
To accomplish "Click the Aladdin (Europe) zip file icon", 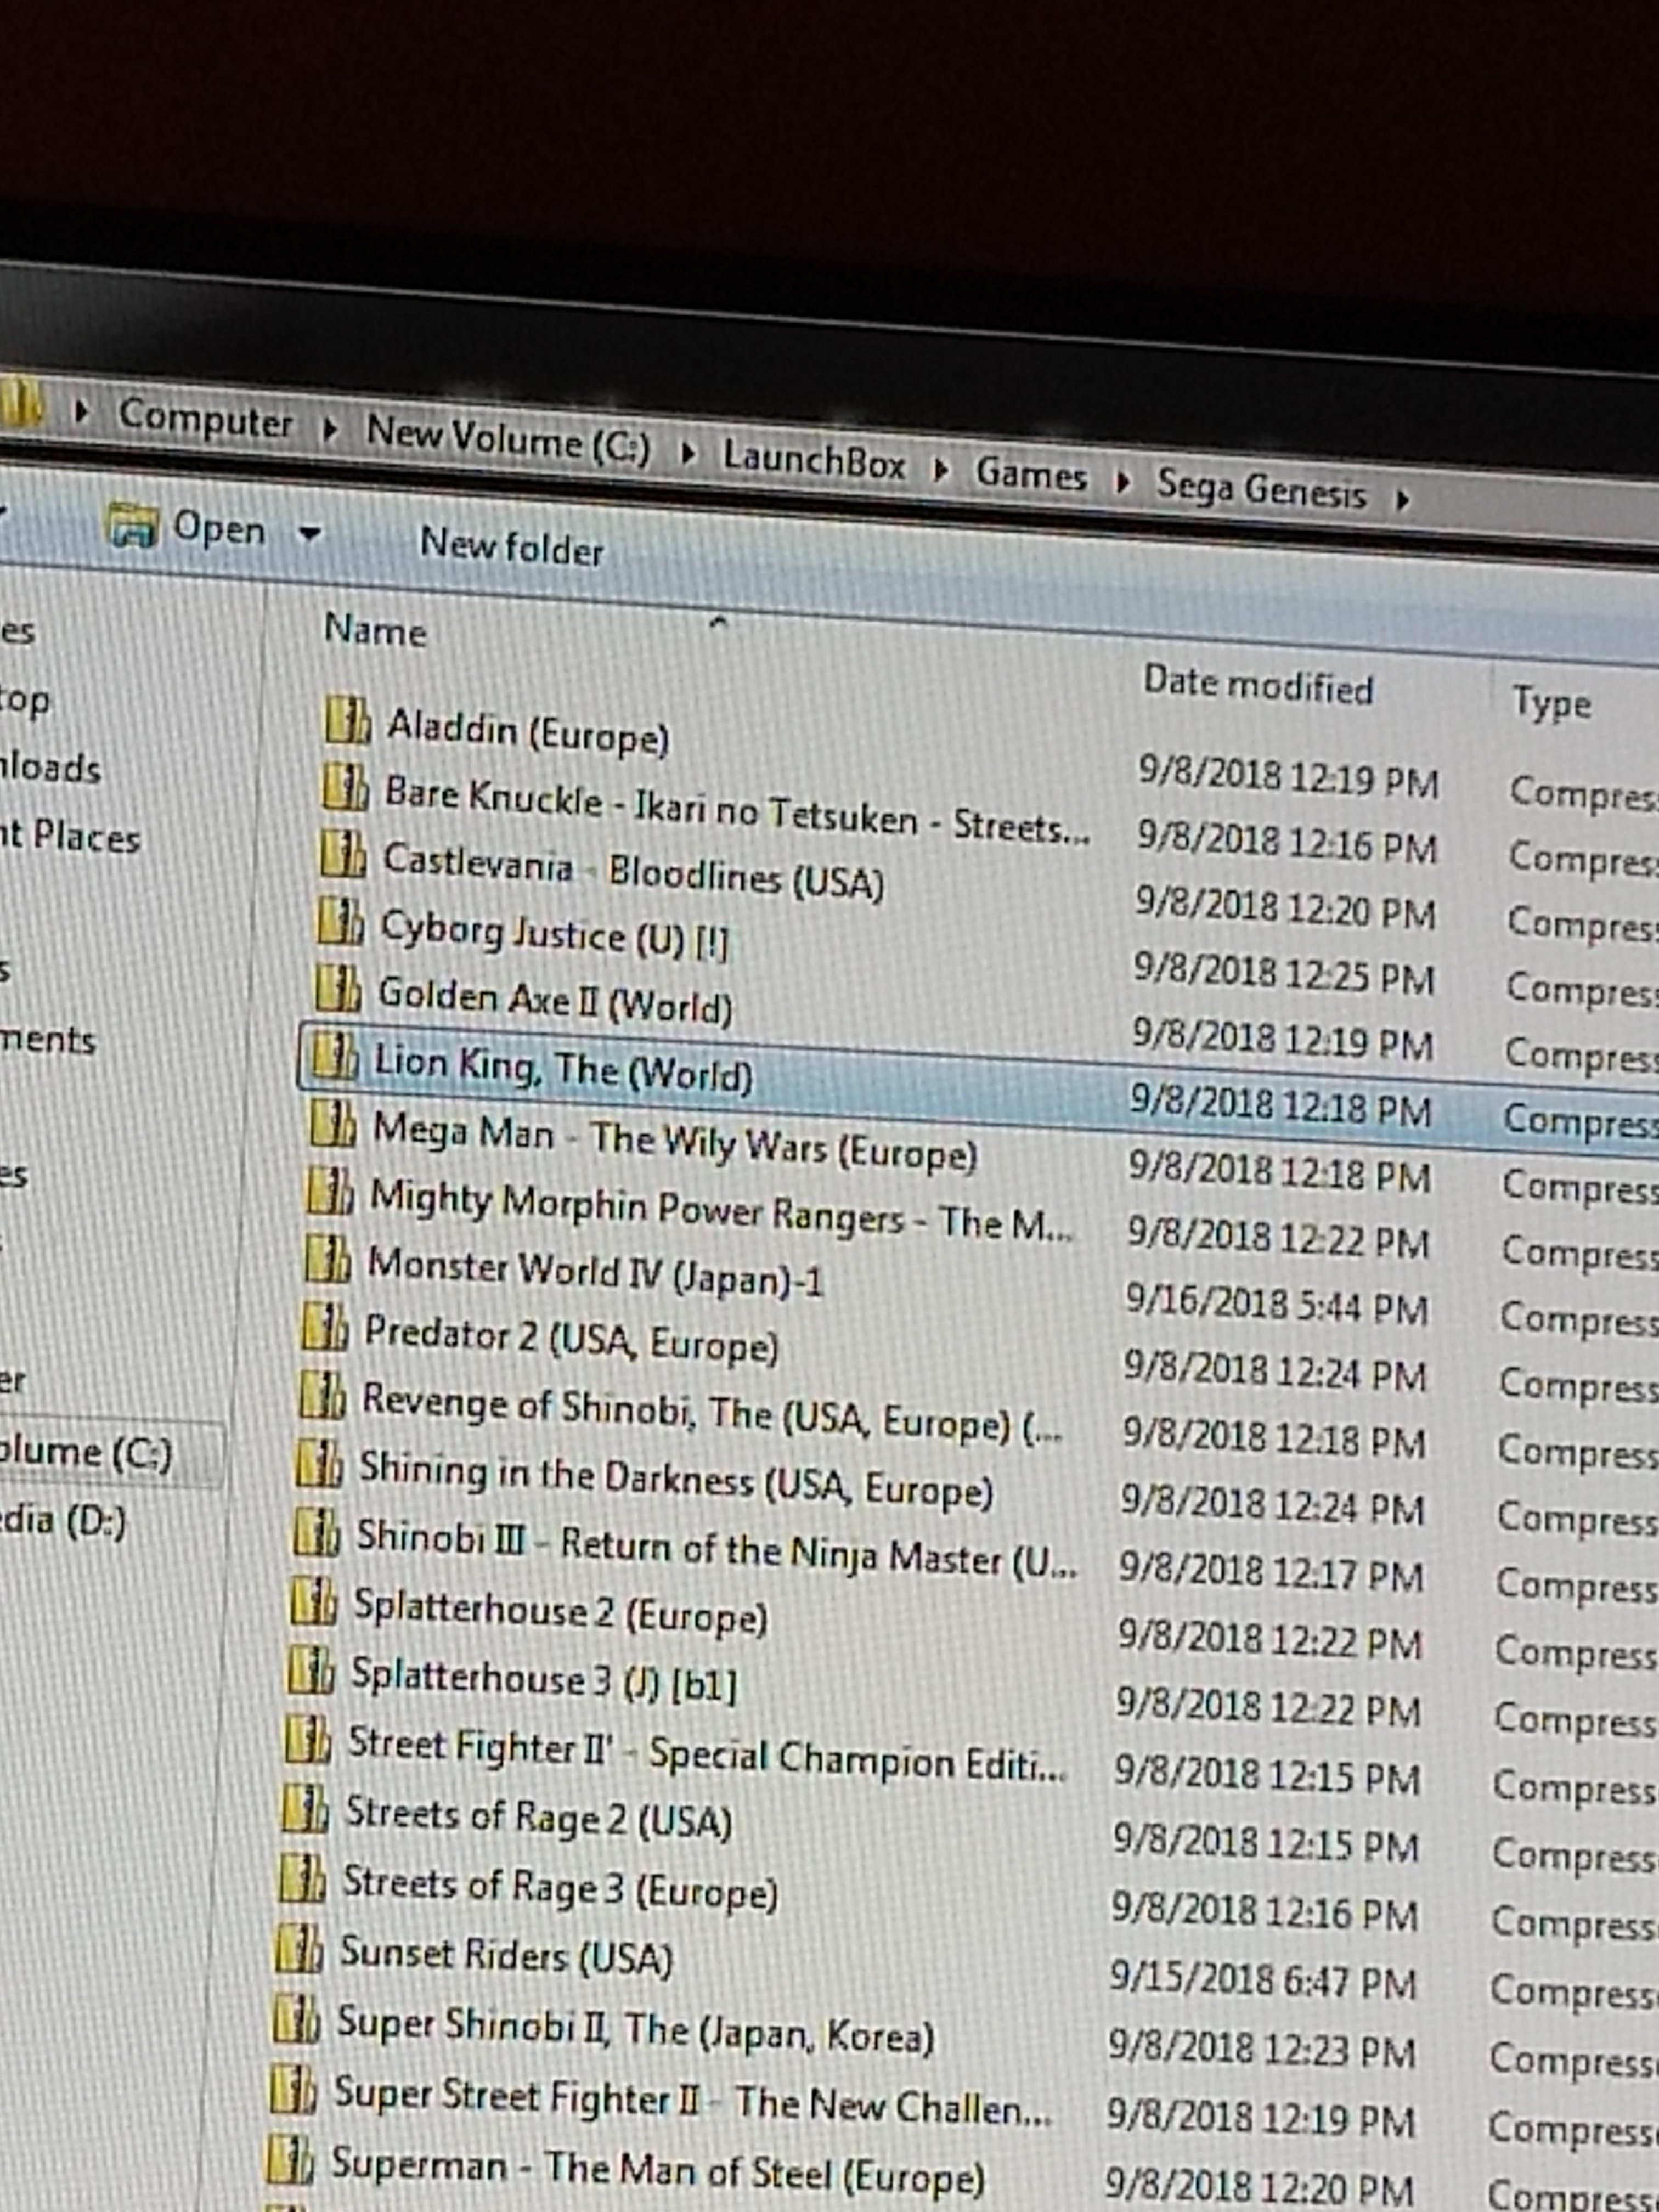I will point(347,720).
